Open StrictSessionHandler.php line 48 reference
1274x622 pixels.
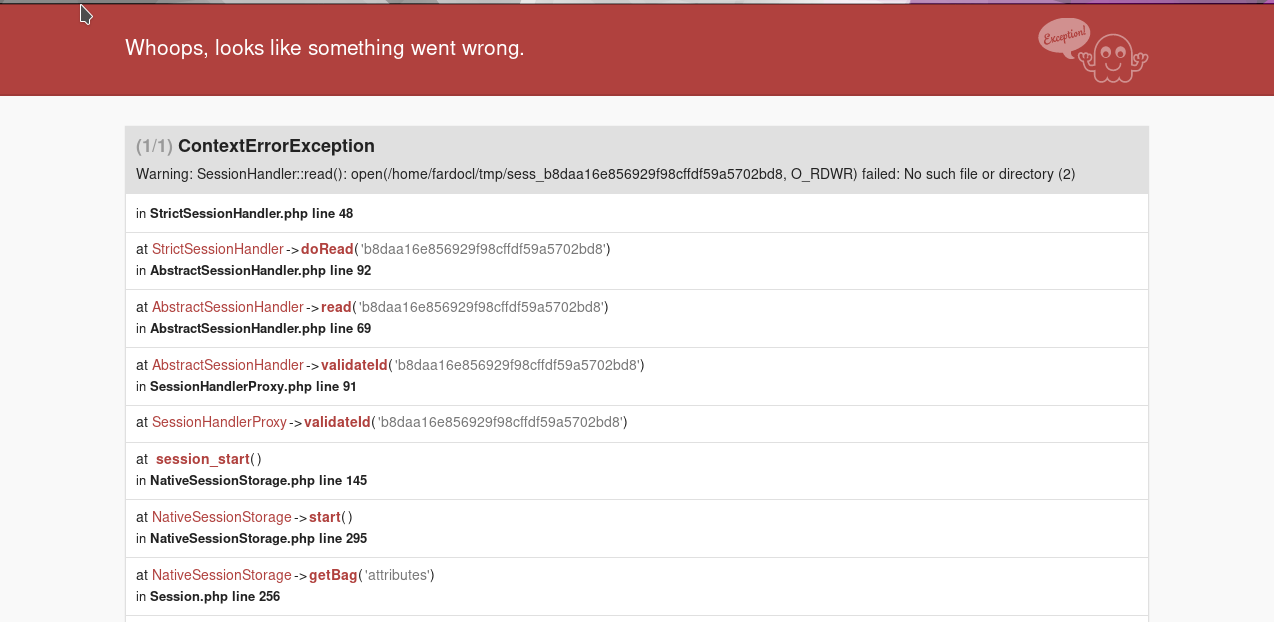coord(251,213)
